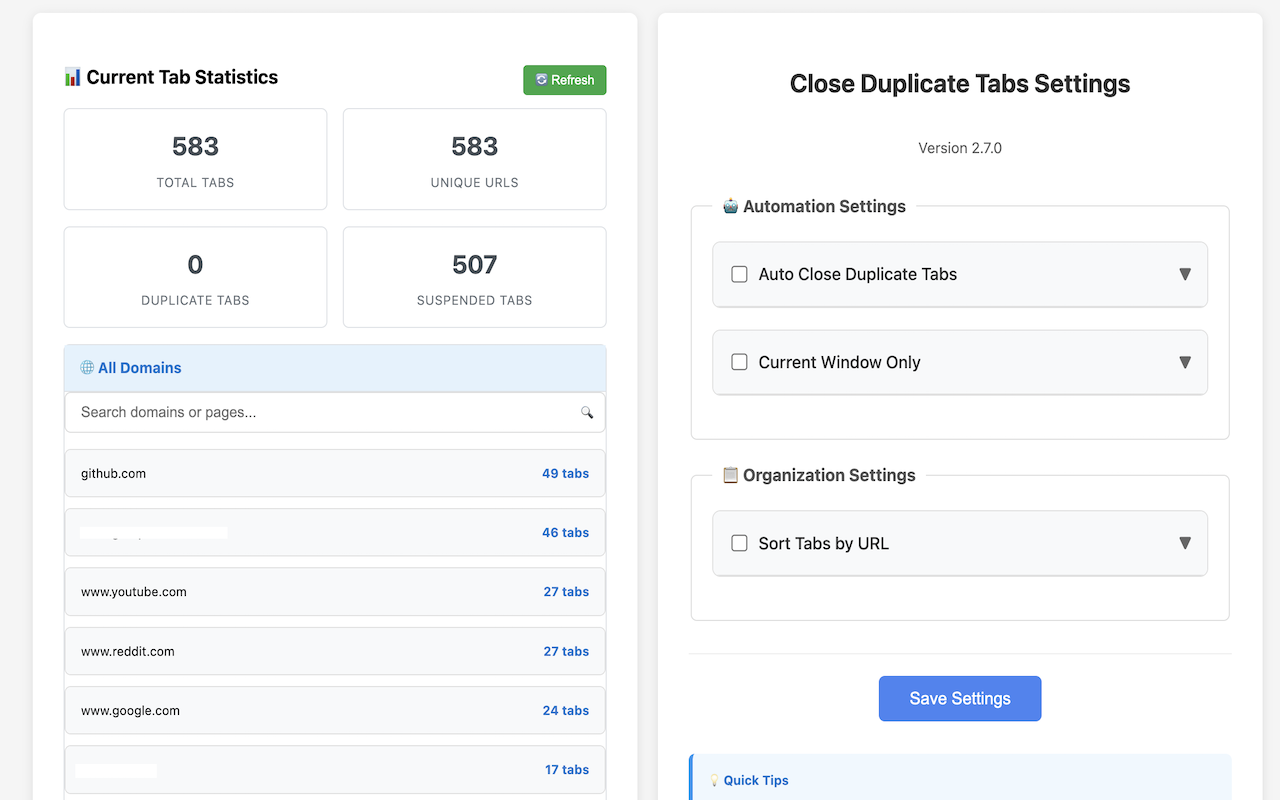
Task: Toggle the Current Window Only checkbox
Action: click(x=740, y=362)
